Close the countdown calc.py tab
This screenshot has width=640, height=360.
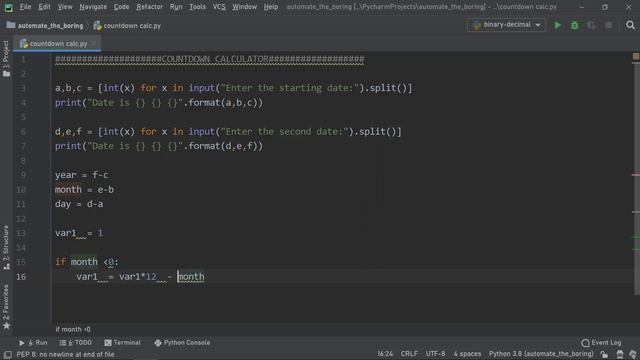point(94,43)
